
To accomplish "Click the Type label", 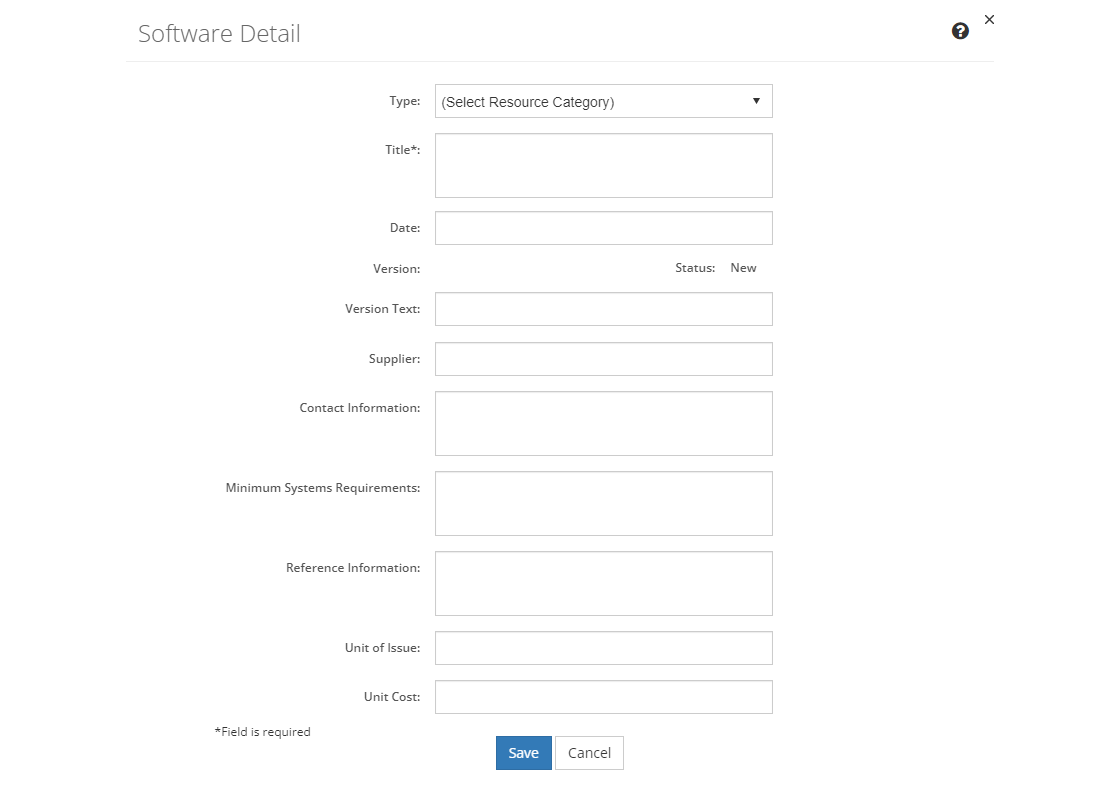I will [404, 101].
